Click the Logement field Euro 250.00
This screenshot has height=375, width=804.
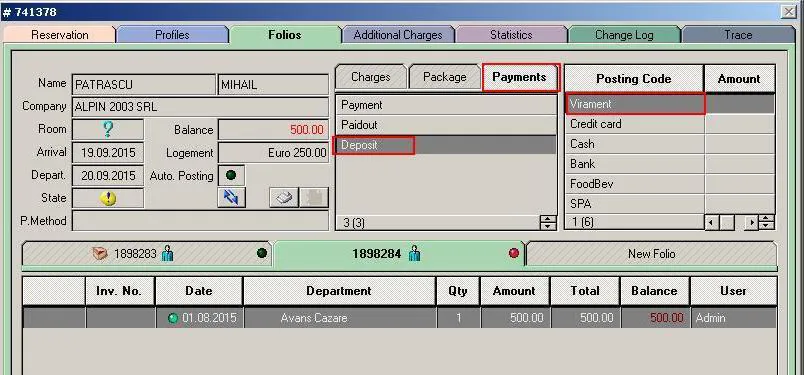273,153
